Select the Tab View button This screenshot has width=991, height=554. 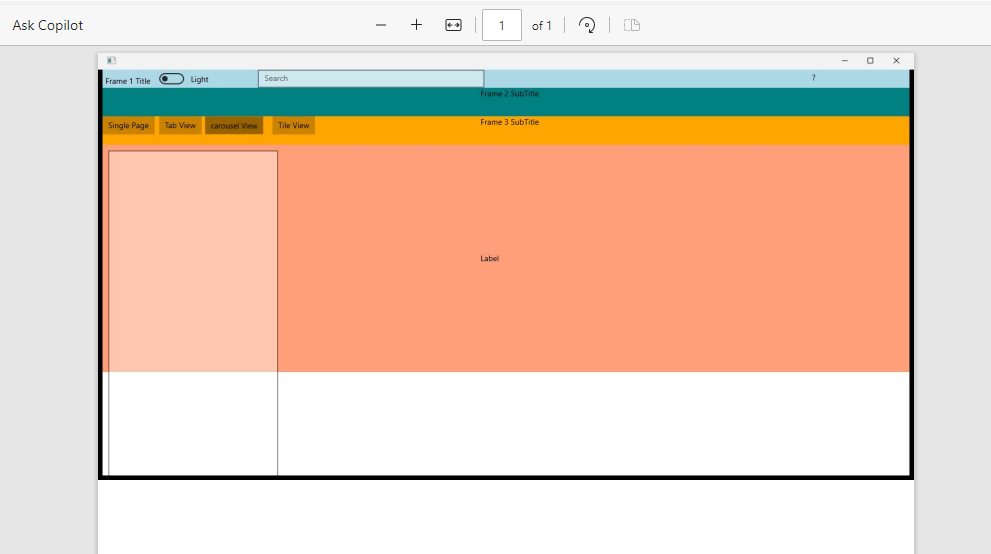pyautogui.click(x=180, y=125)
